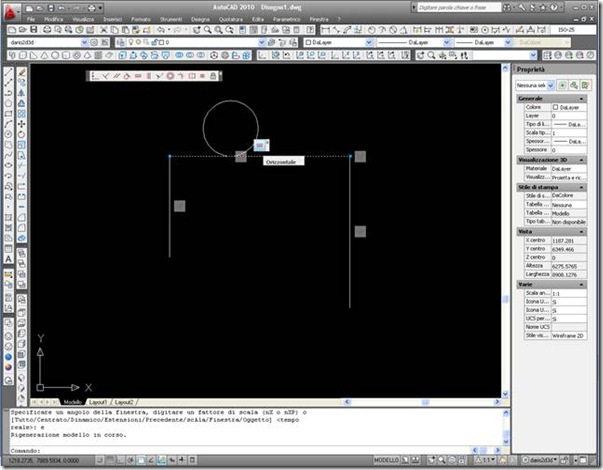This screenshot has height=470, width=603.
Task: Click the Comando command line input
Action: click(254, 450)
